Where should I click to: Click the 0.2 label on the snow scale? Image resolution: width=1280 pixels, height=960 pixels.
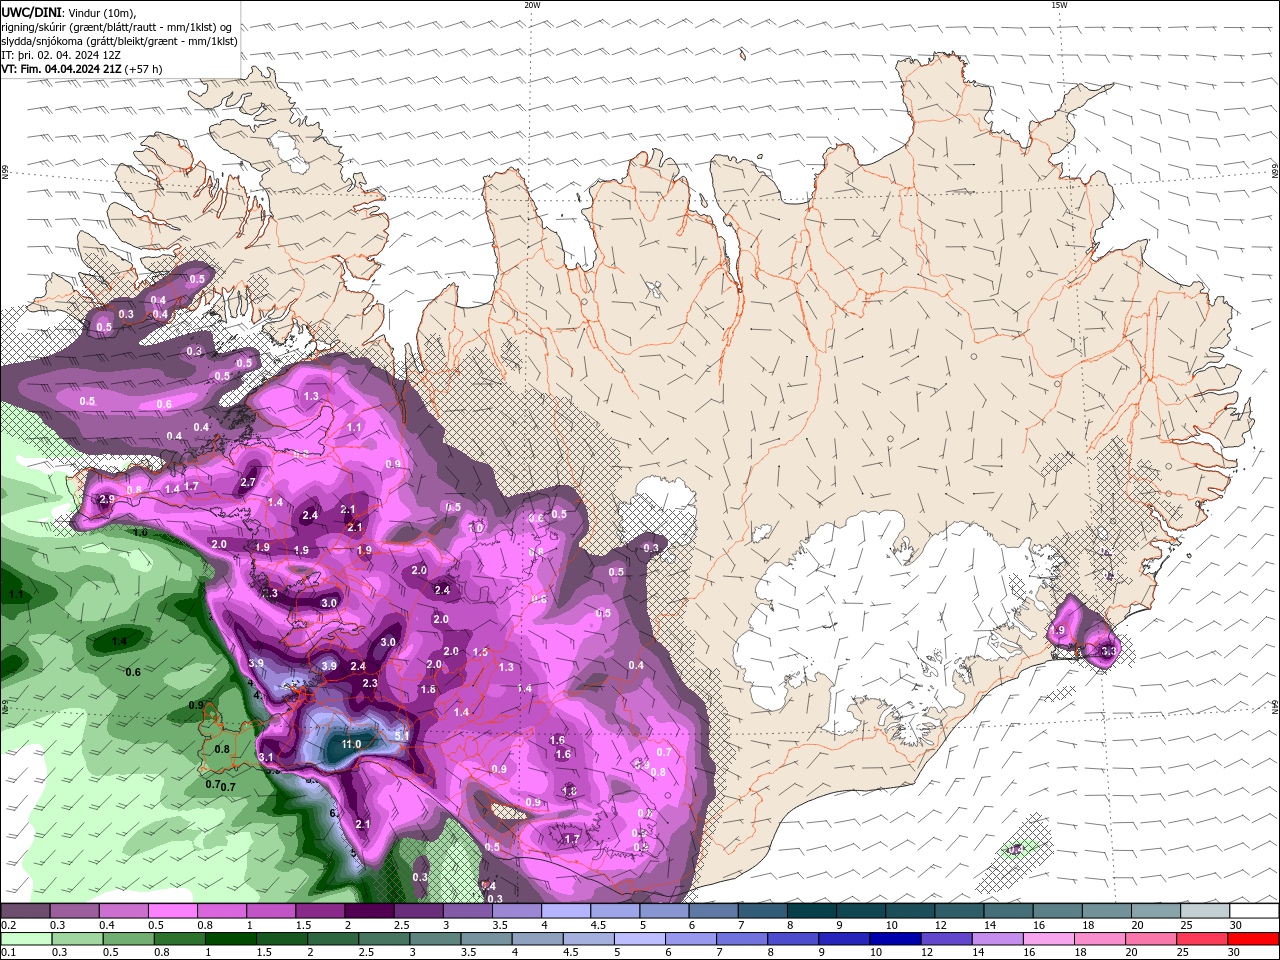tap(9, 925)
